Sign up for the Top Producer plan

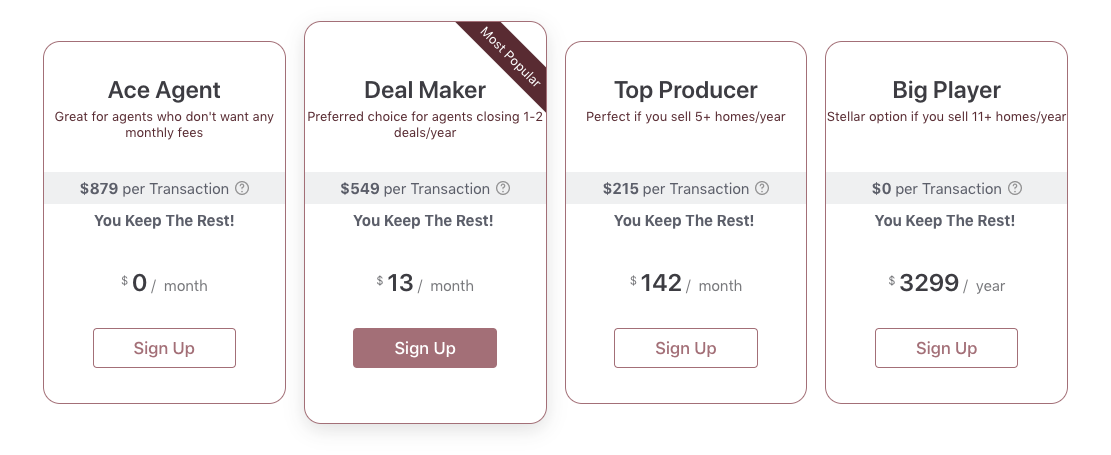686,348
